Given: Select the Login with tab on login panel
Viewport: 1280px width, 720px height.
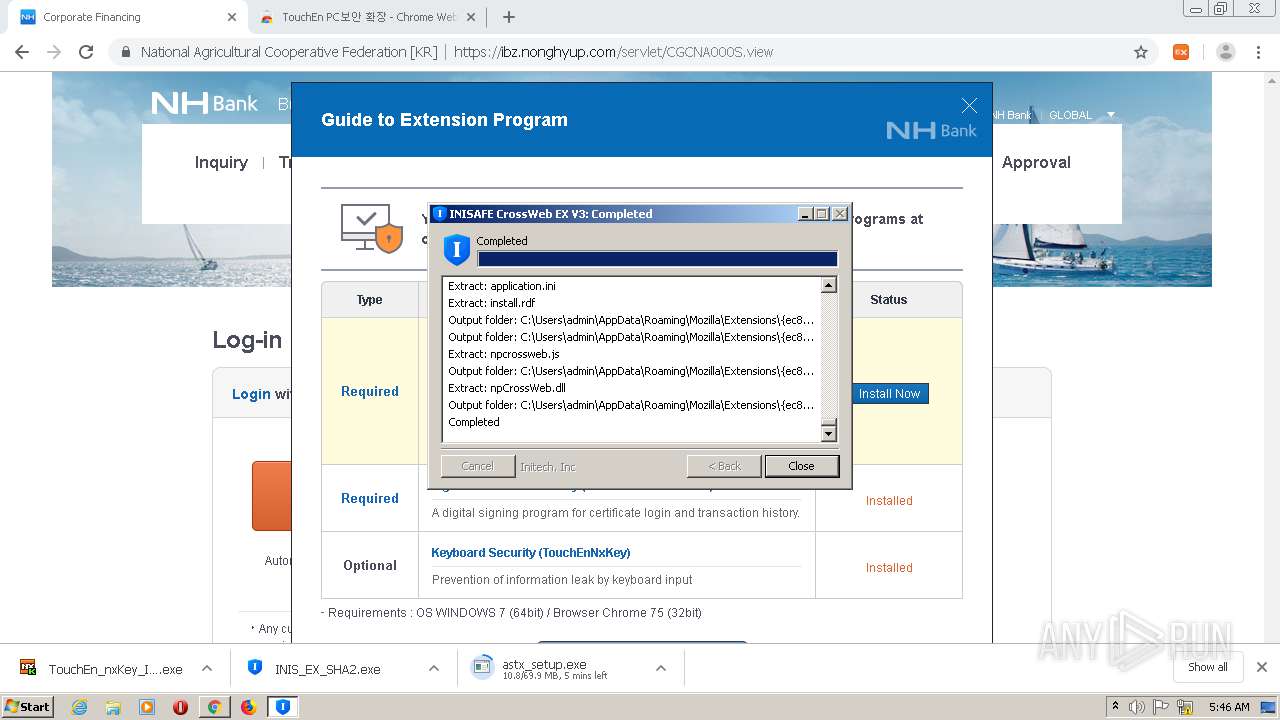Looking at the screenshot, I should click(x=262, y=394).
